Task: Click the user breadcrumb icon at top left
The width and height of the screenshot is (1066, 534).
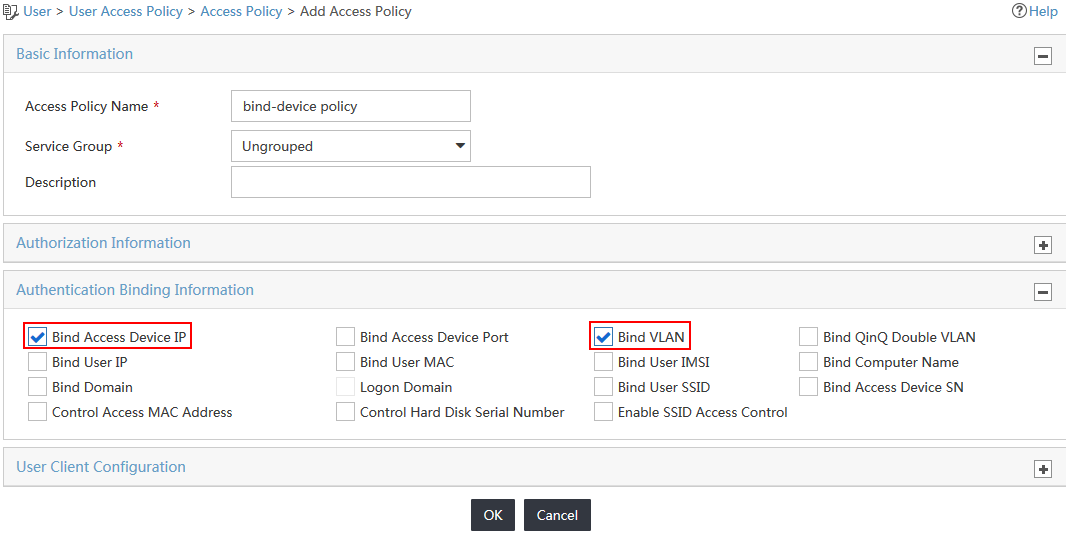Action: [11, 12]
